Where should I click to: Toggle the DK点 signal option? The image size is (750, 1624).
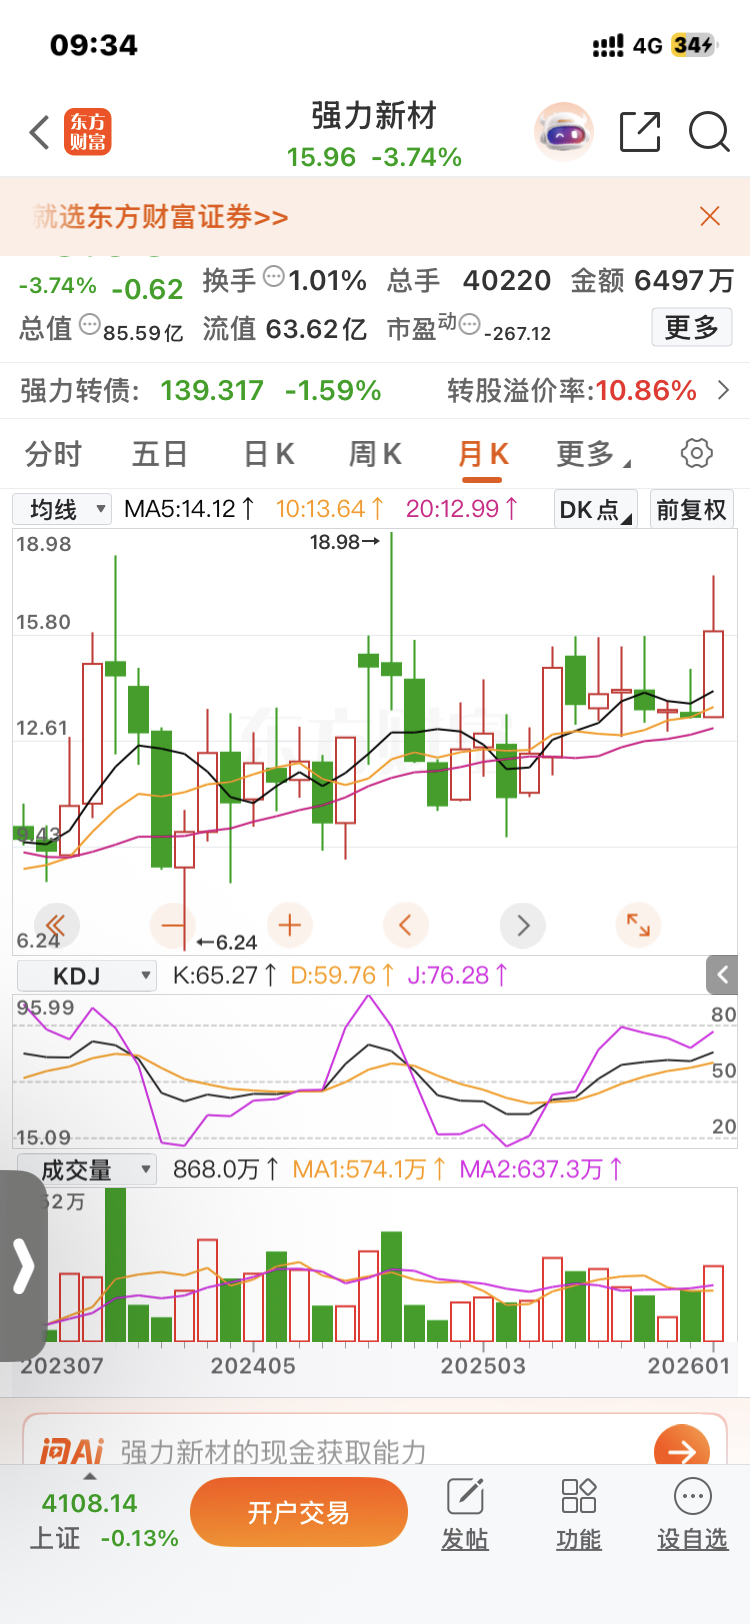595,509
